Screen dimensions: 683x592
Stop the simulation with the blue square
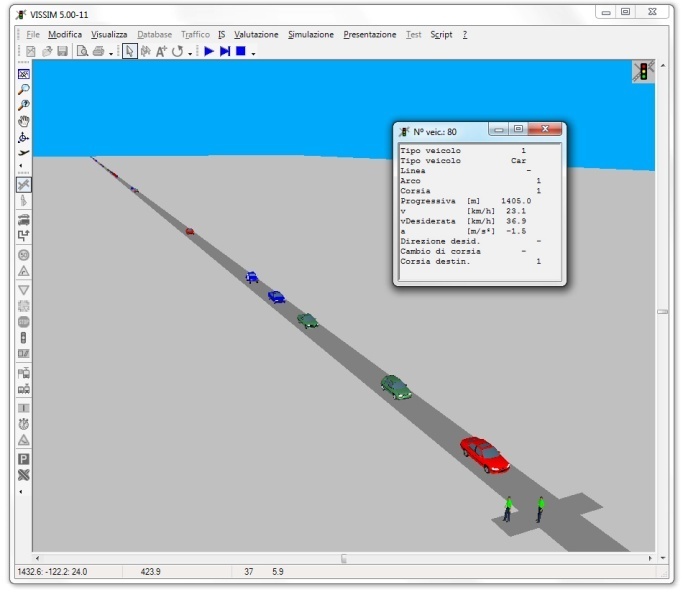point(240,51)
